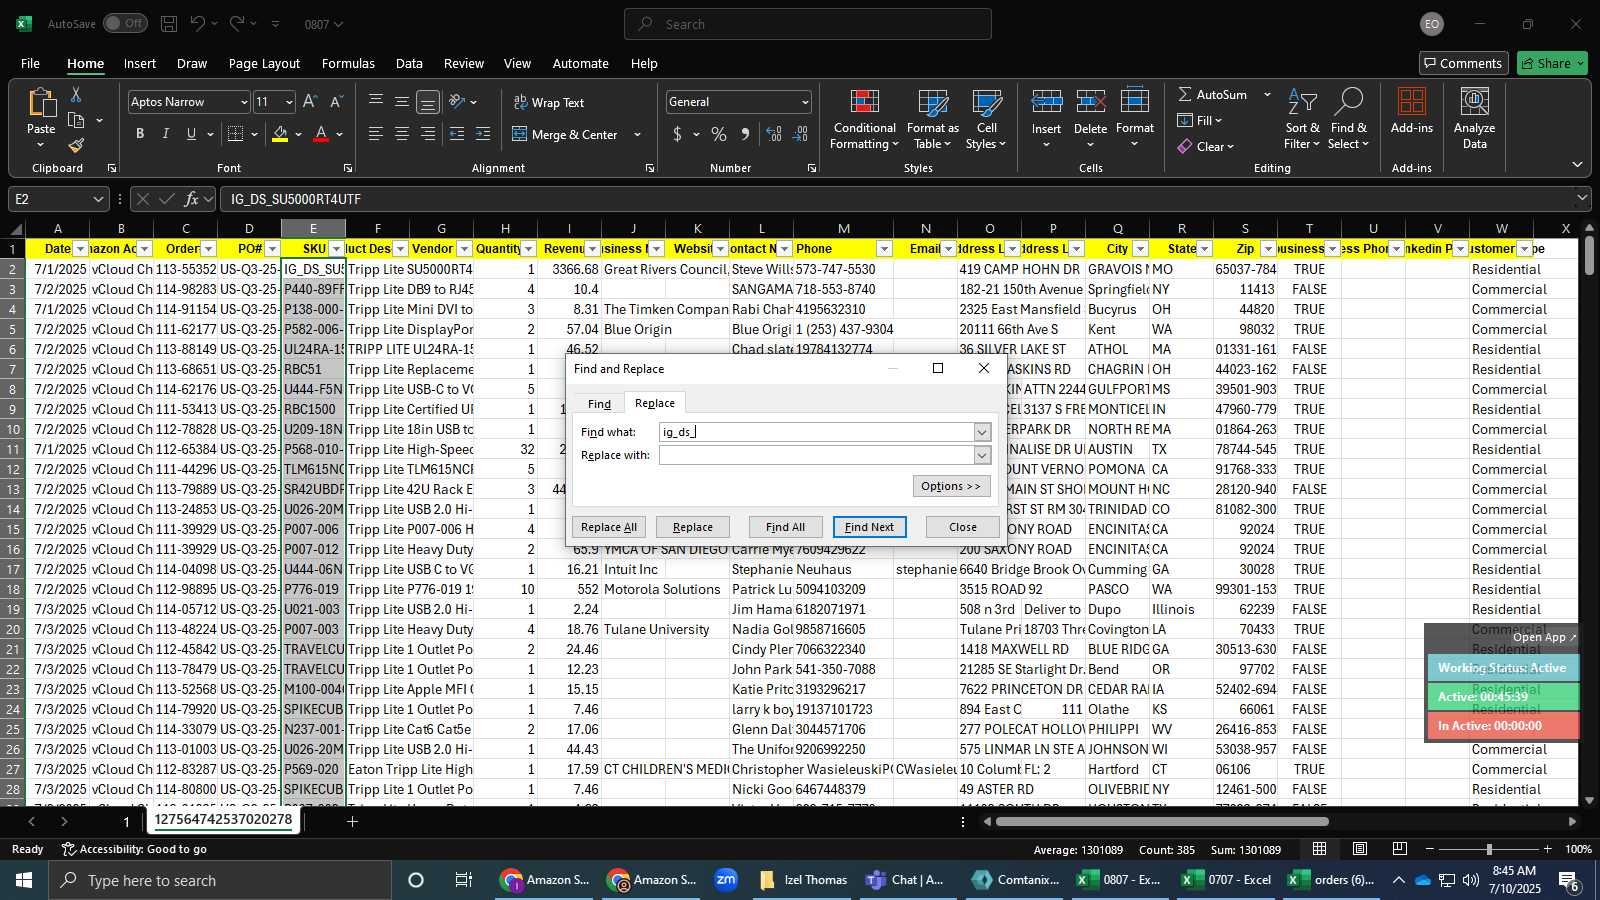Open Conditional Formatting menu
This screenshot has height=900, width=1600.
point(864,120)
